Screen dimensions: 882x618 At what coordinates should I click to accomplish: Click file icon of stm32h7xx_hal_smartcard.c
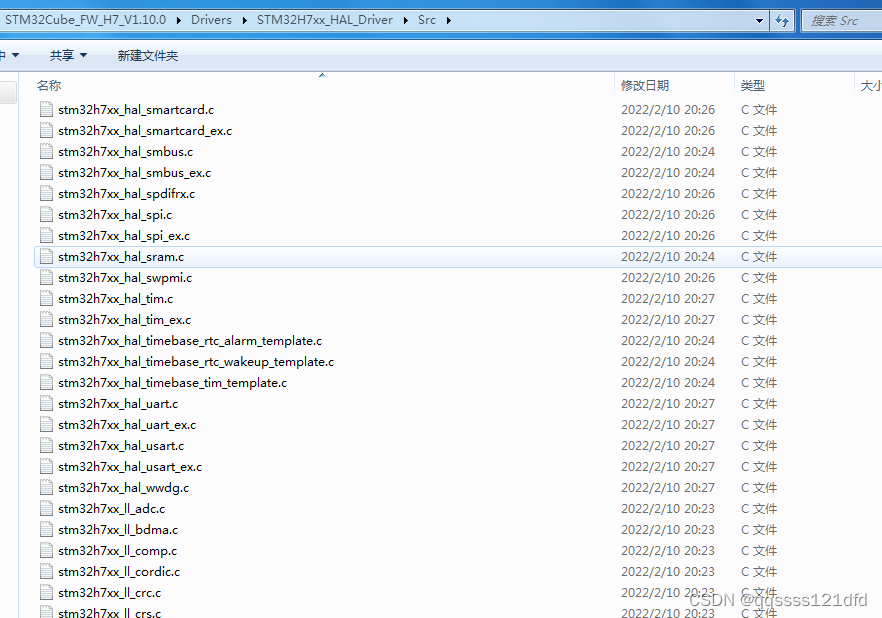tap(47, 109)
